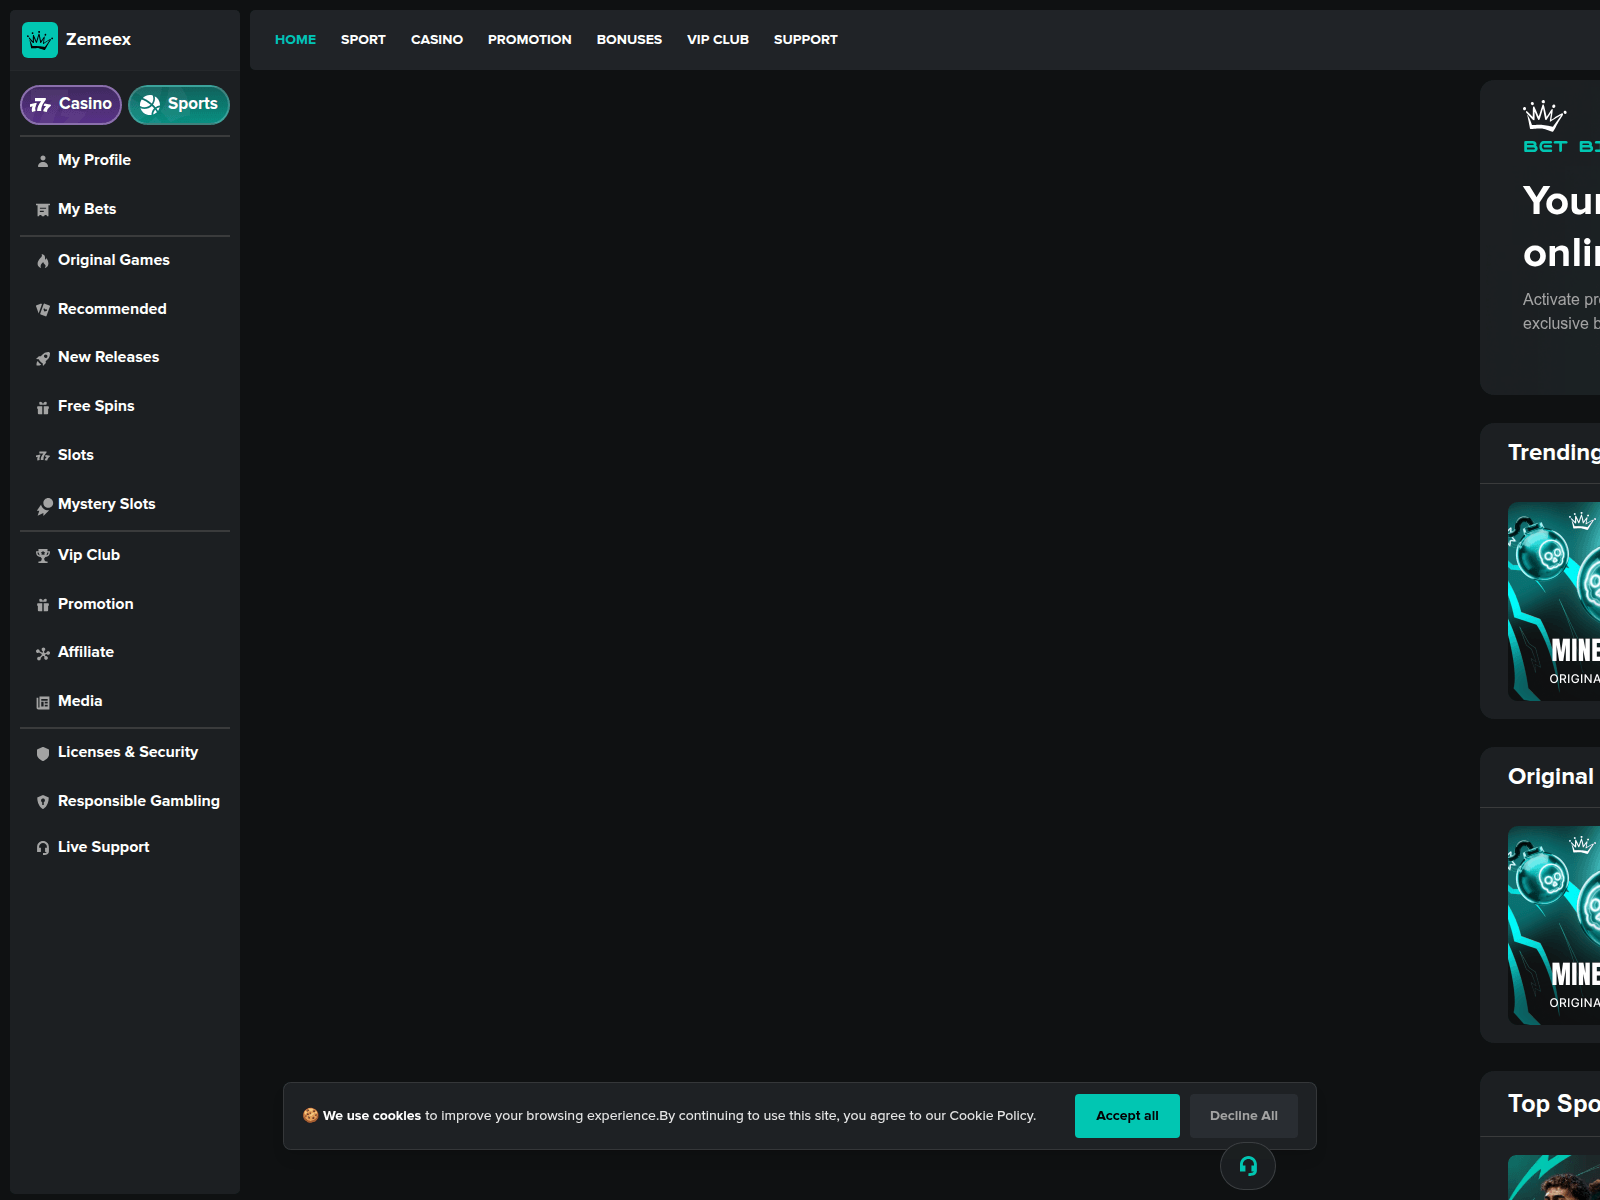
Task: Click the Zemeex crown logo
Action: [x=40, y=40]
